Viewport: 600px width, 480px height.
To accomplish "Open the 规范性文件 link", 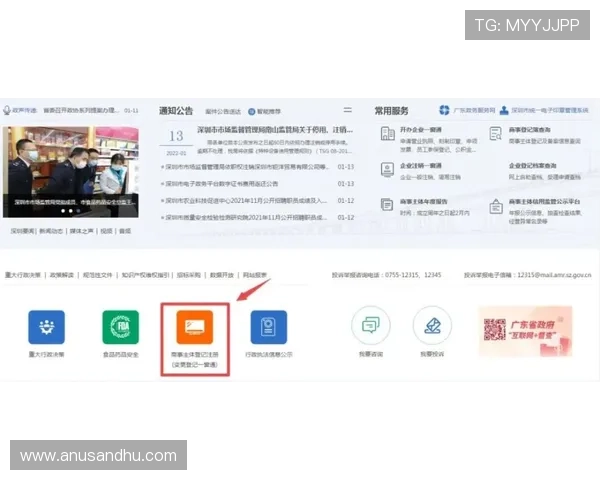I will [x=98, y=275].
